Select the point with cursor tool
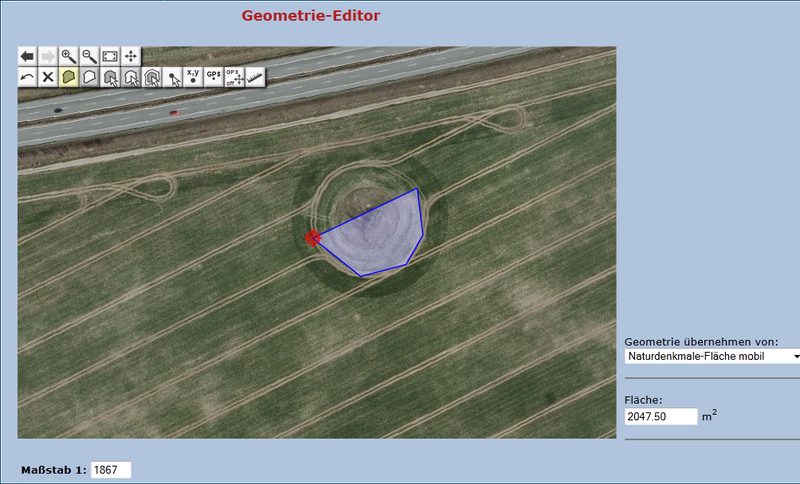Viewport: 800px width, 484px height. (x=174, y=76)
